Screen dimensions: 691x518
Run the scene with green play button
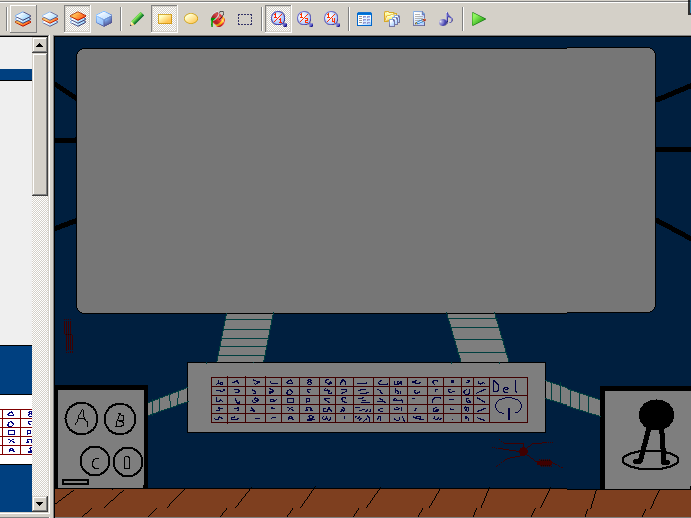479,19
